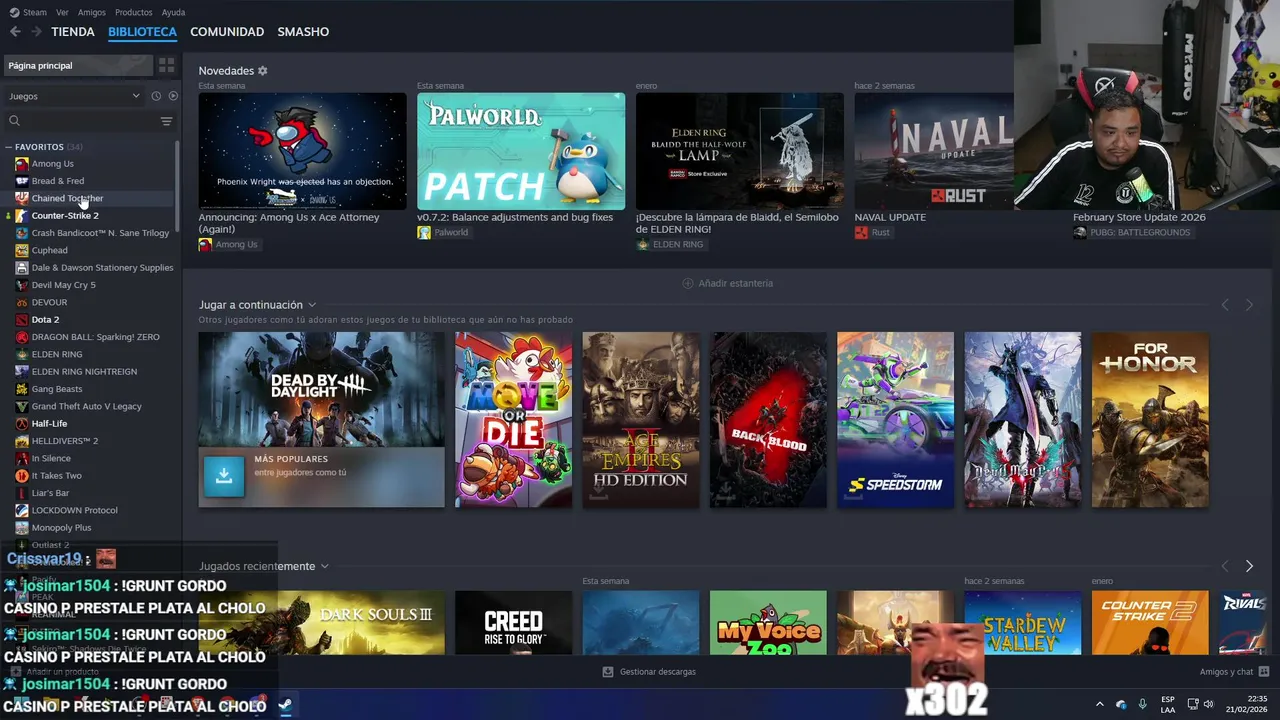
Task: Open Gestionar descargas link
Action: click(x=657, y=672)
